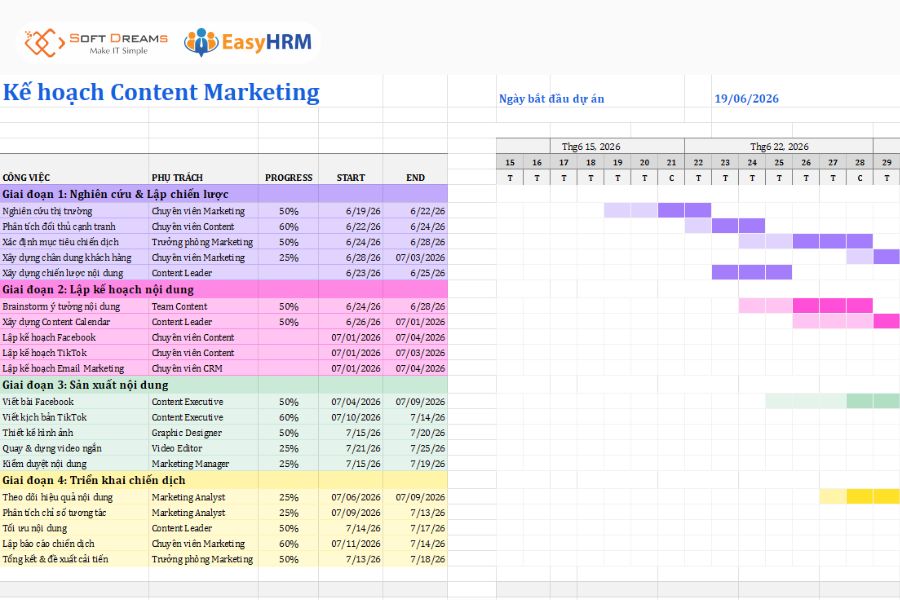900x600 pixels.
Task: Click the 'Tối ưu nội dung' task cell
Action: (x=74, y=528)
